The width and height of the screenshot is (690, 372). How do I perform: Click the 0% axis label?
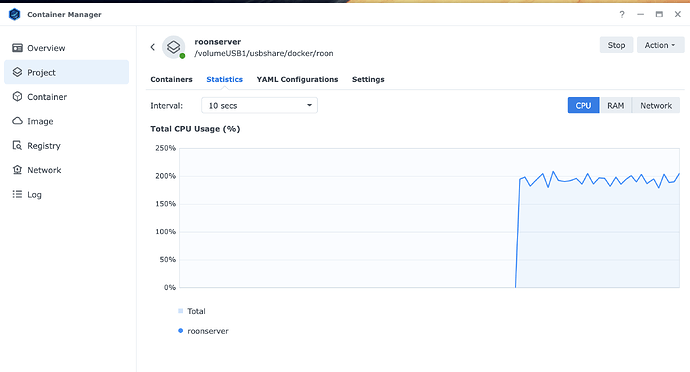click(170, 287)
